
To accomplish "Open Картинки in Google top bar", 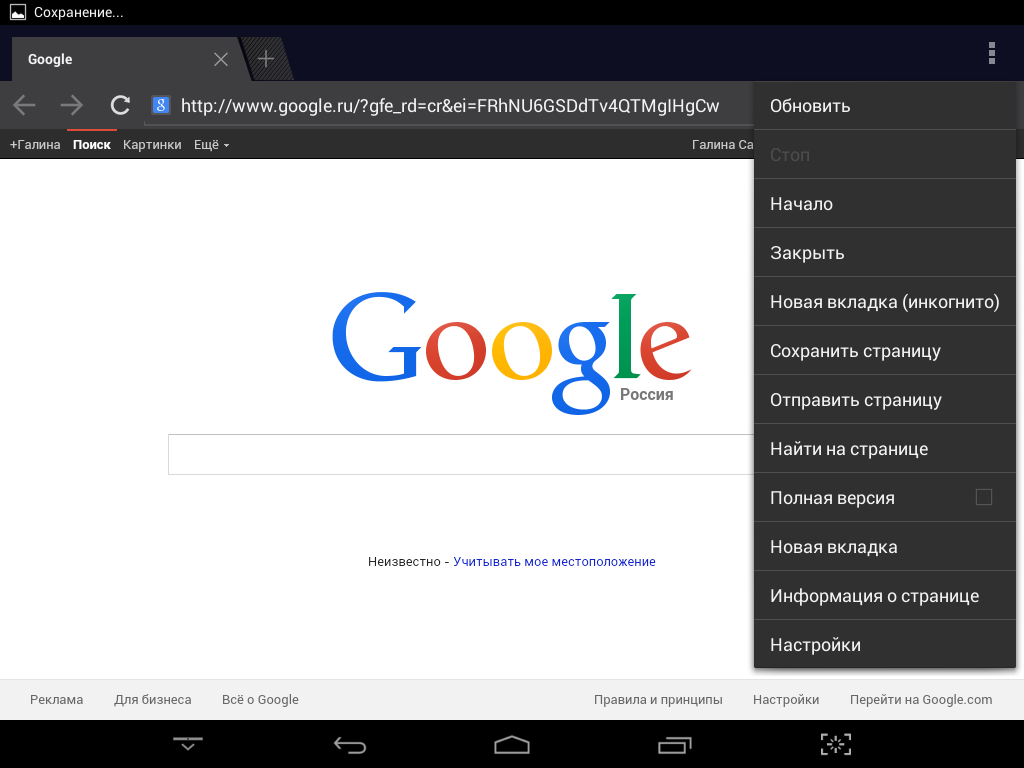I will click(152, 145).
